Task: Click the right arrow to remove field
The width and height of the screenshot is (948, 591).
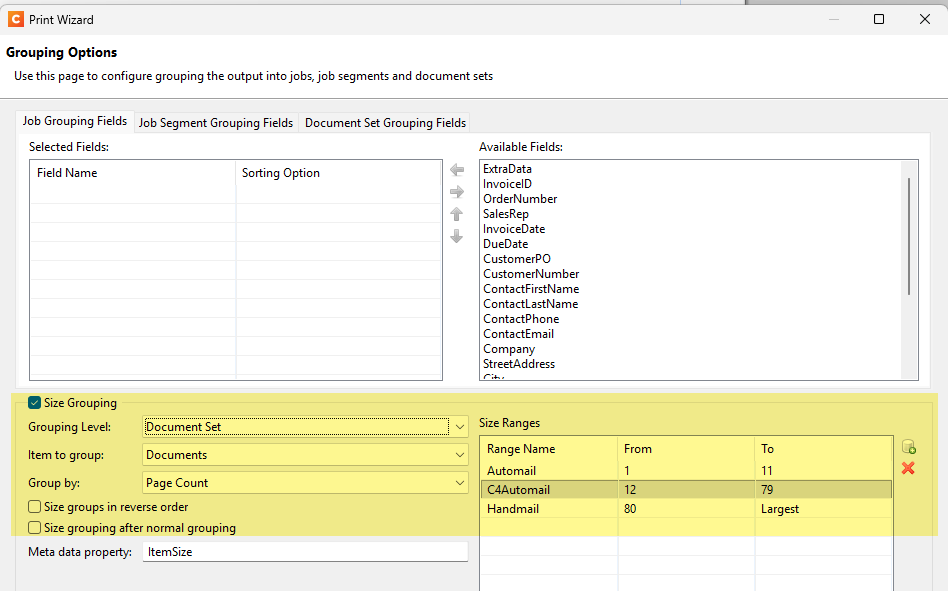Action: coord(457,192)
